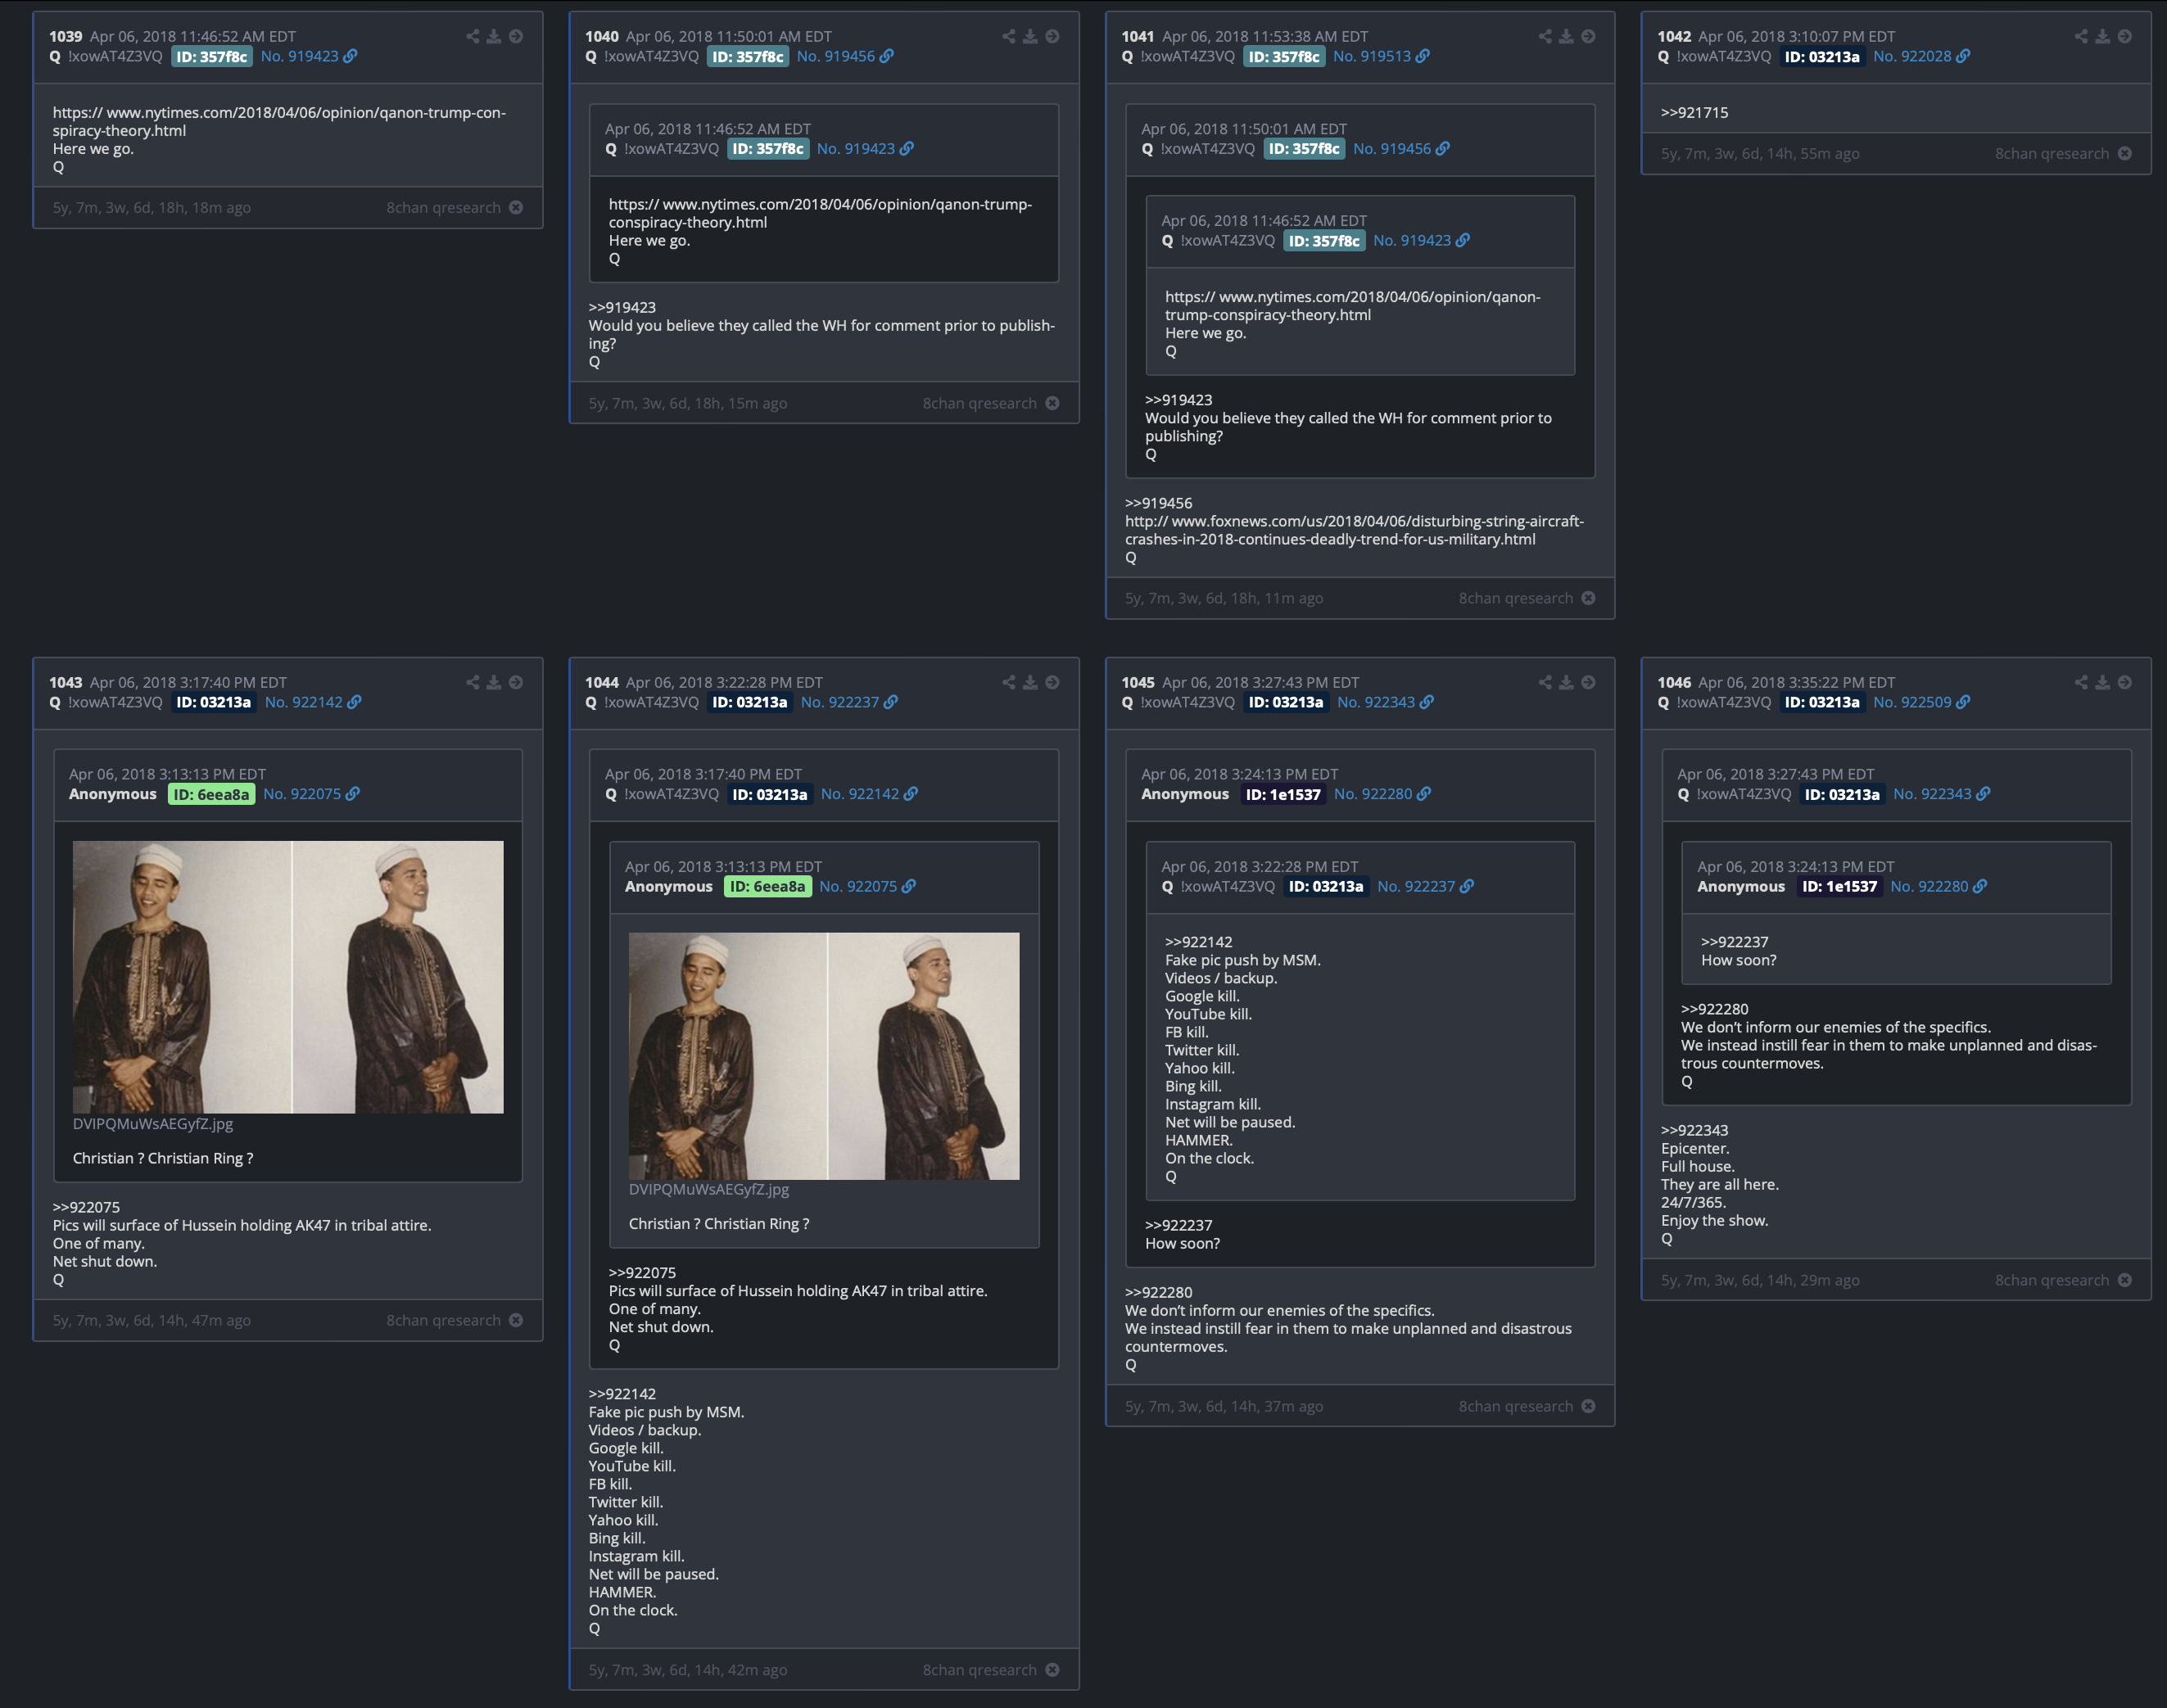Open link No. 922028 in post 1042
The width and height of the screenshot is (2167, 1708).
1921,56
